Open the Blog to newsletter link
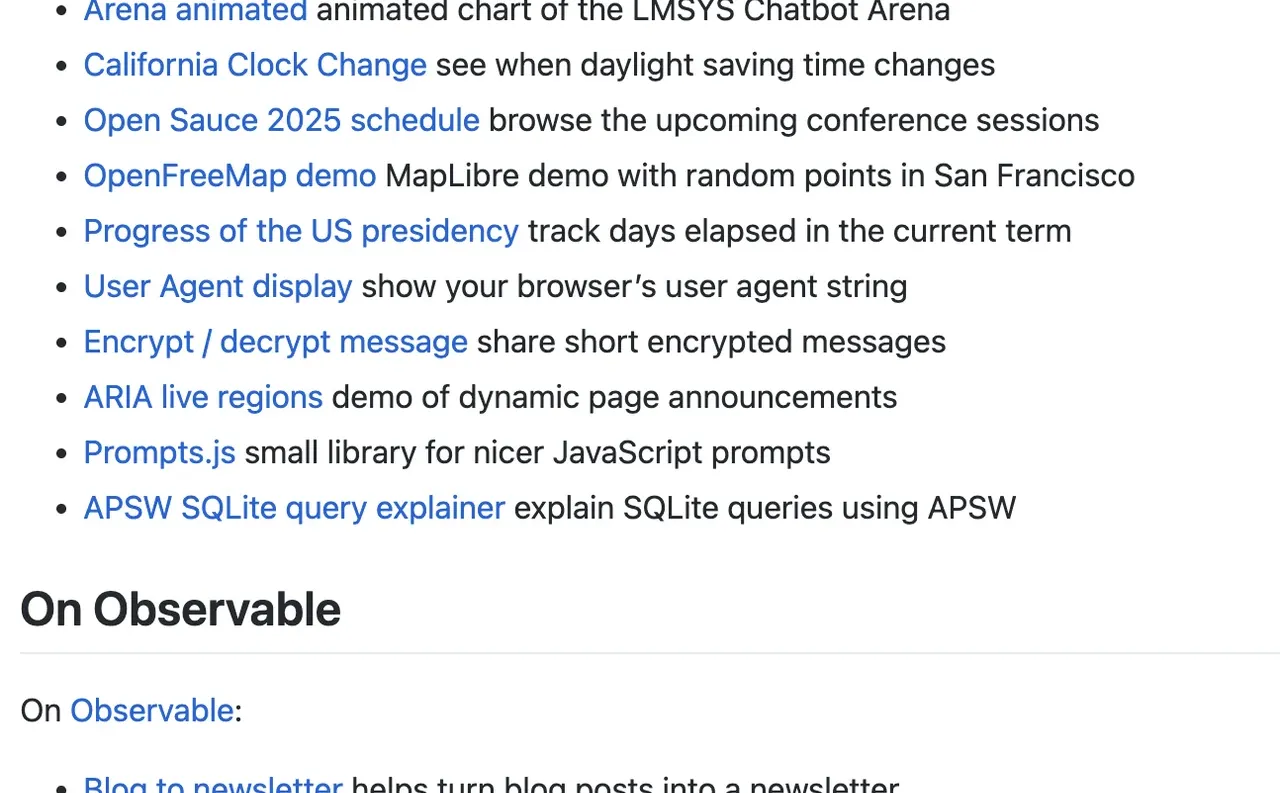The width and height of the screenshot is (1280, 793). pyautogui.click(x=213, y=785)
